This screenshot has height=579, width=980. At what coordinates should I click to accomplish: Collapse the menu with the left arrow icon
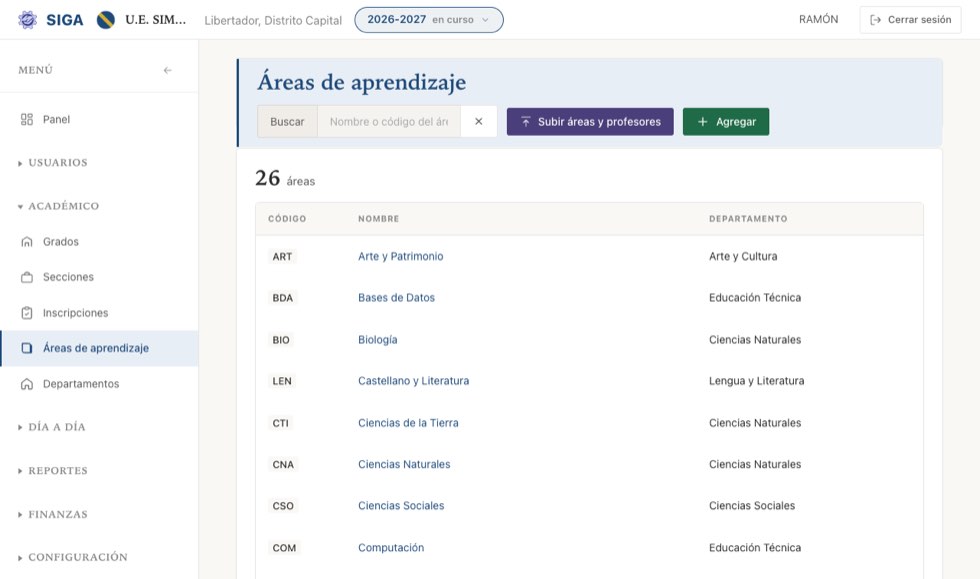(x=168, y=70)
